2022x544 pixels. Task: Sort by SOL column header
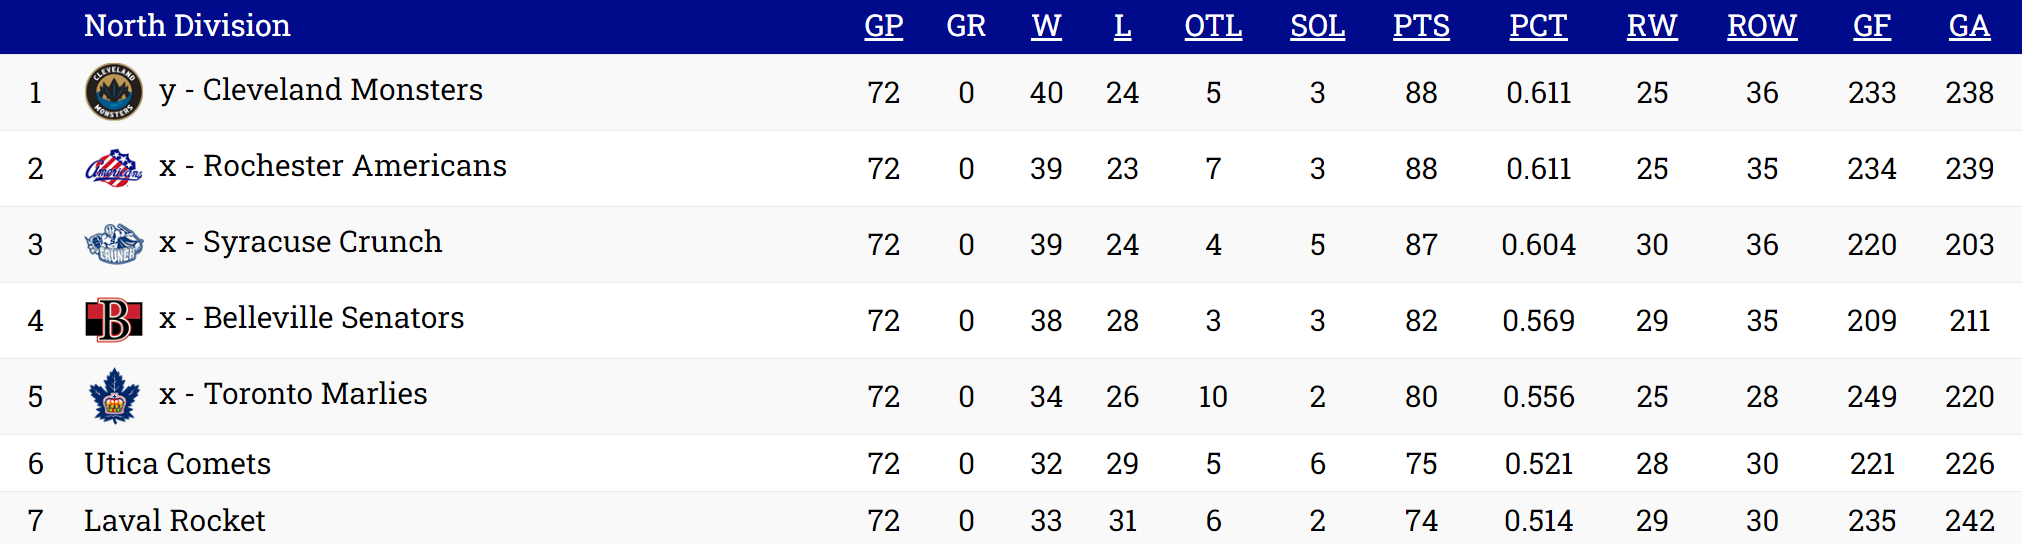point(1317,26)
